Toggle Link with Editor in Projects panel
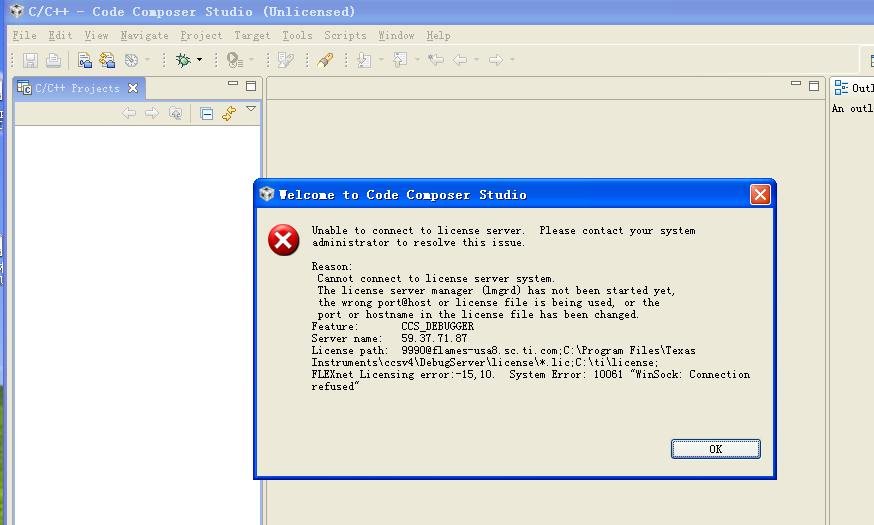 (229, 114)
